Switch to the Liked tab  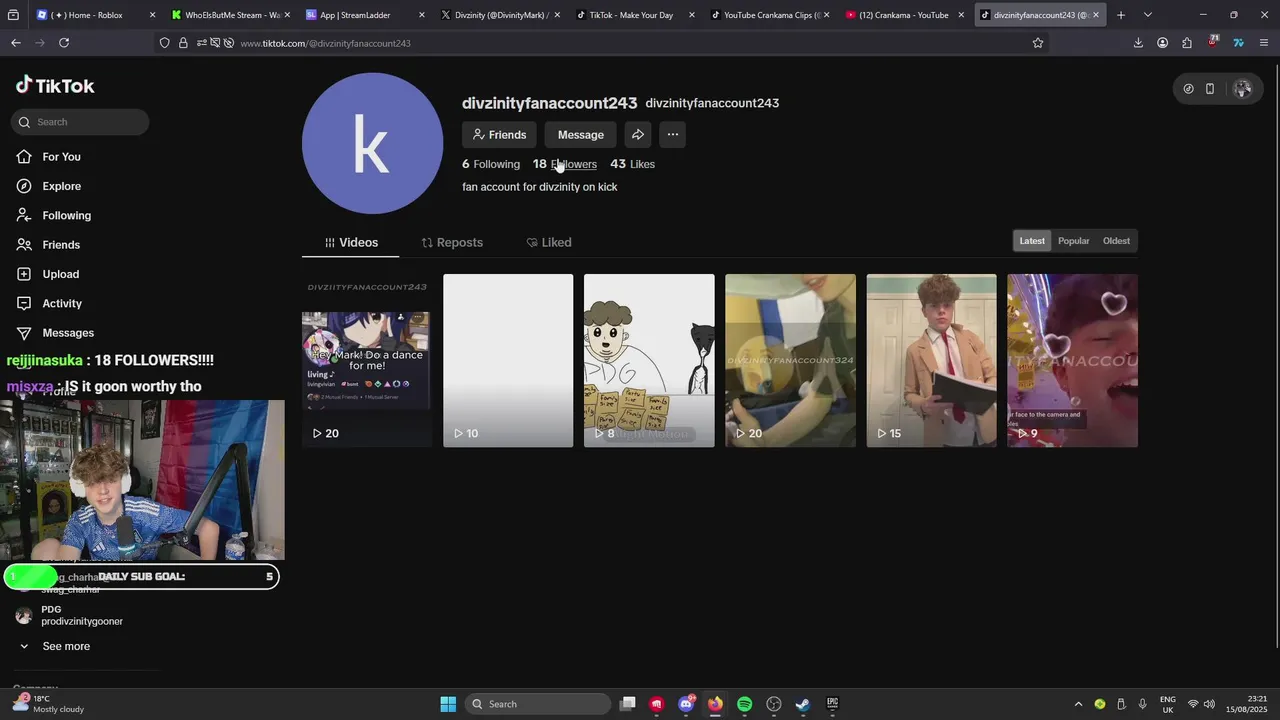point(549,243)
